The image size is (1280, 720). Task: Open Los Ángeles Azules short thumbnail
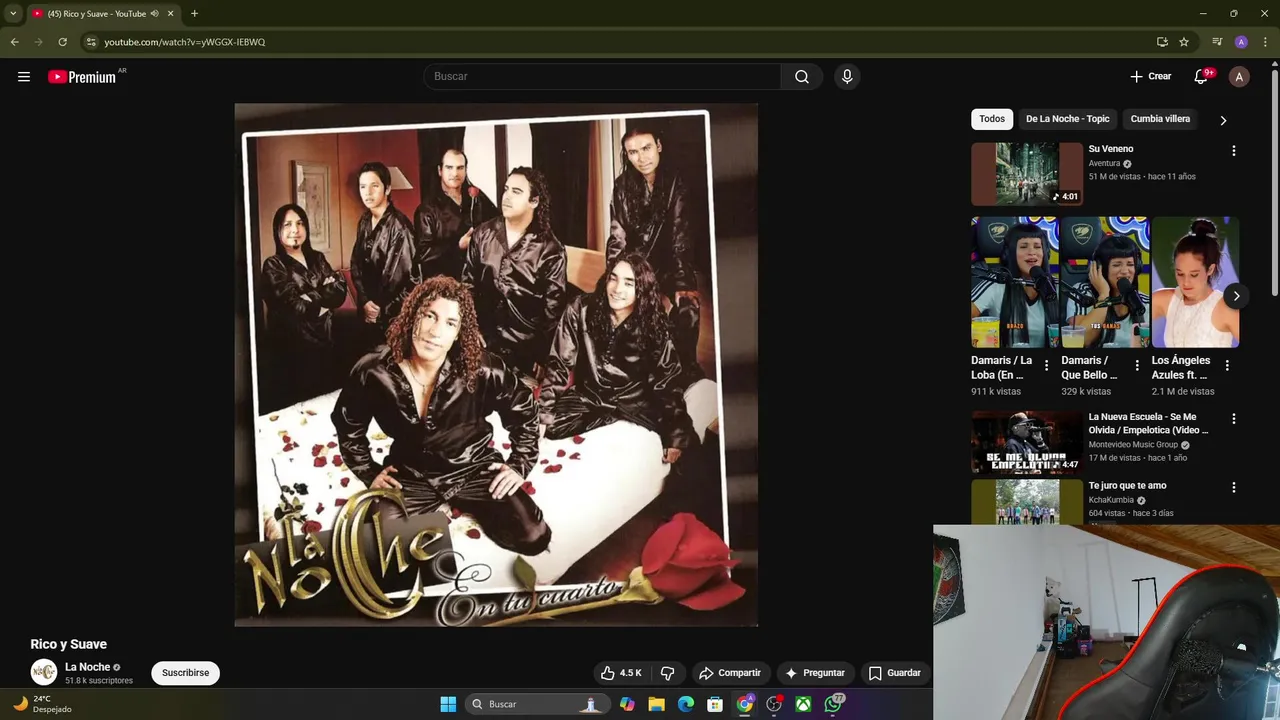[1195, 283]
